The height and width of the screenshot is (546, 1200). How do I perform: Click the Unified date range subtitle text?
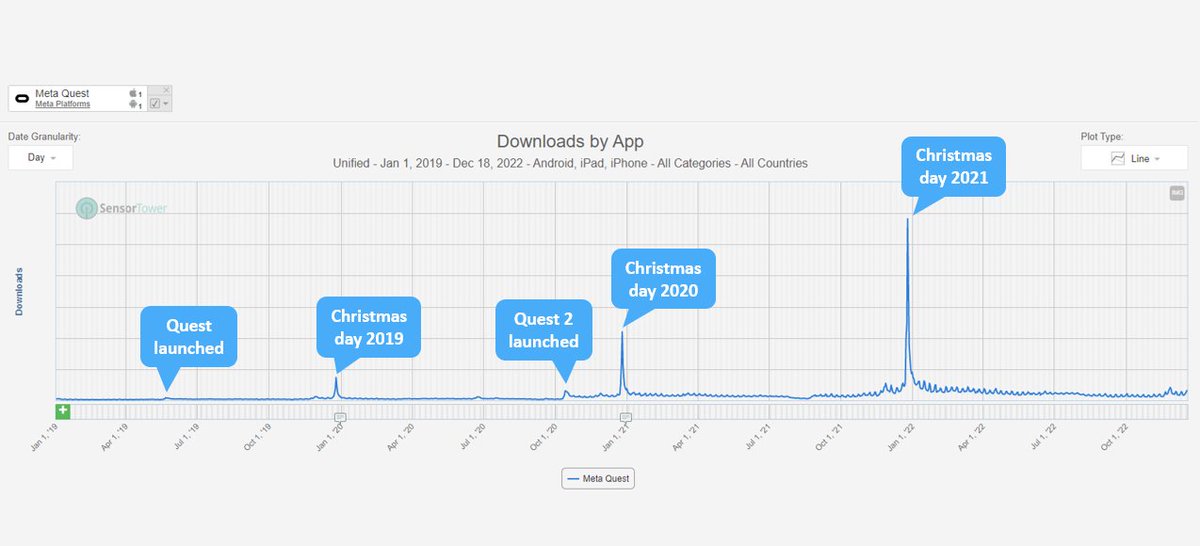point(570,163)
